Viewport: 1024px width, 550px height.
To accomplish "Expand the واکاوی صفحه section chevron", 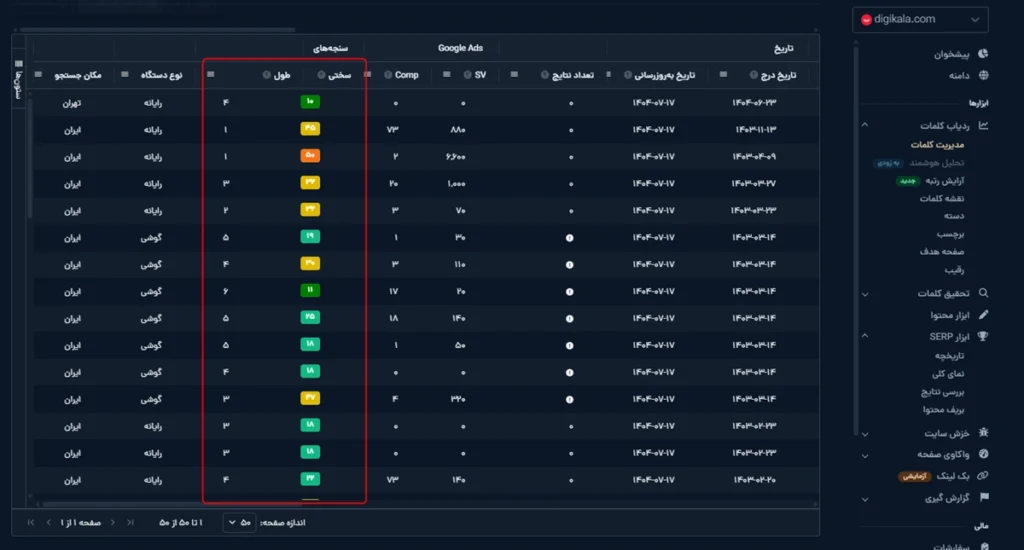I will (865, 456).
